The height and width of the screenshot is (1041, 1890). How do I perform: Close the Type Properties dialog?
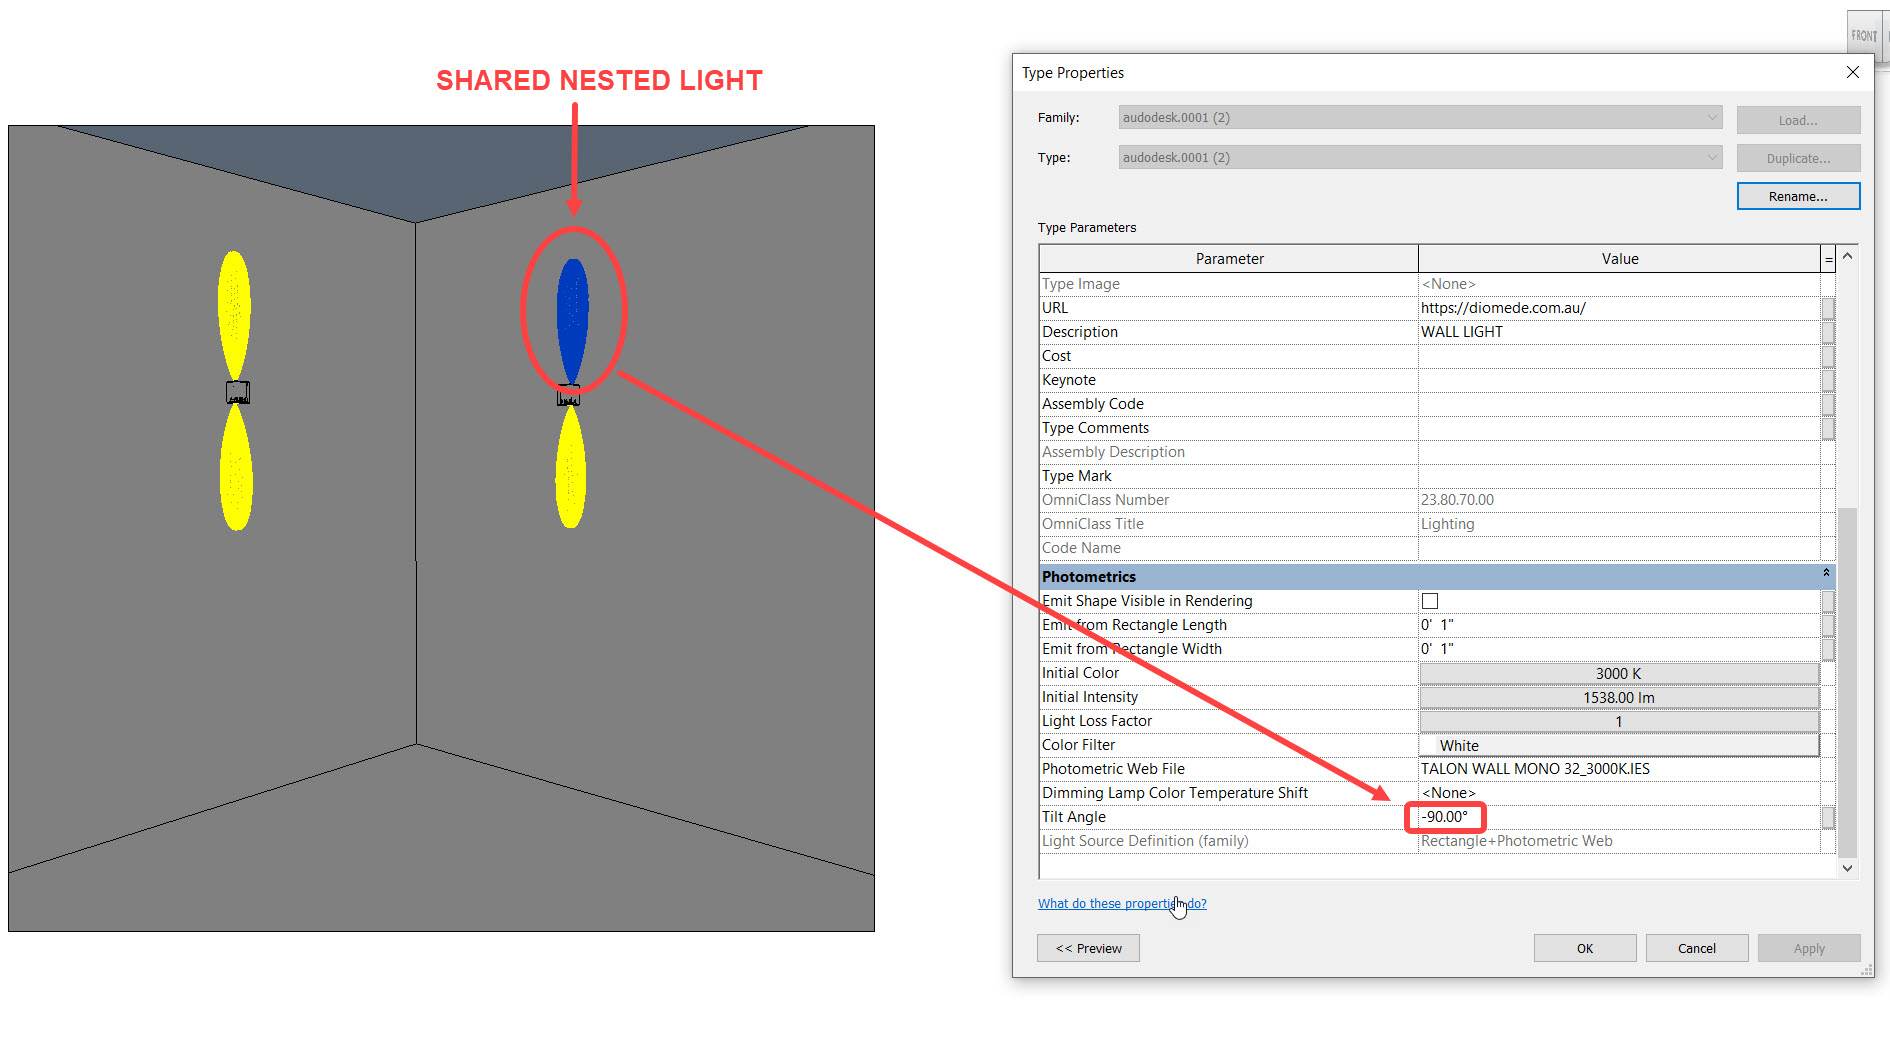click(x=1852, y=72)
